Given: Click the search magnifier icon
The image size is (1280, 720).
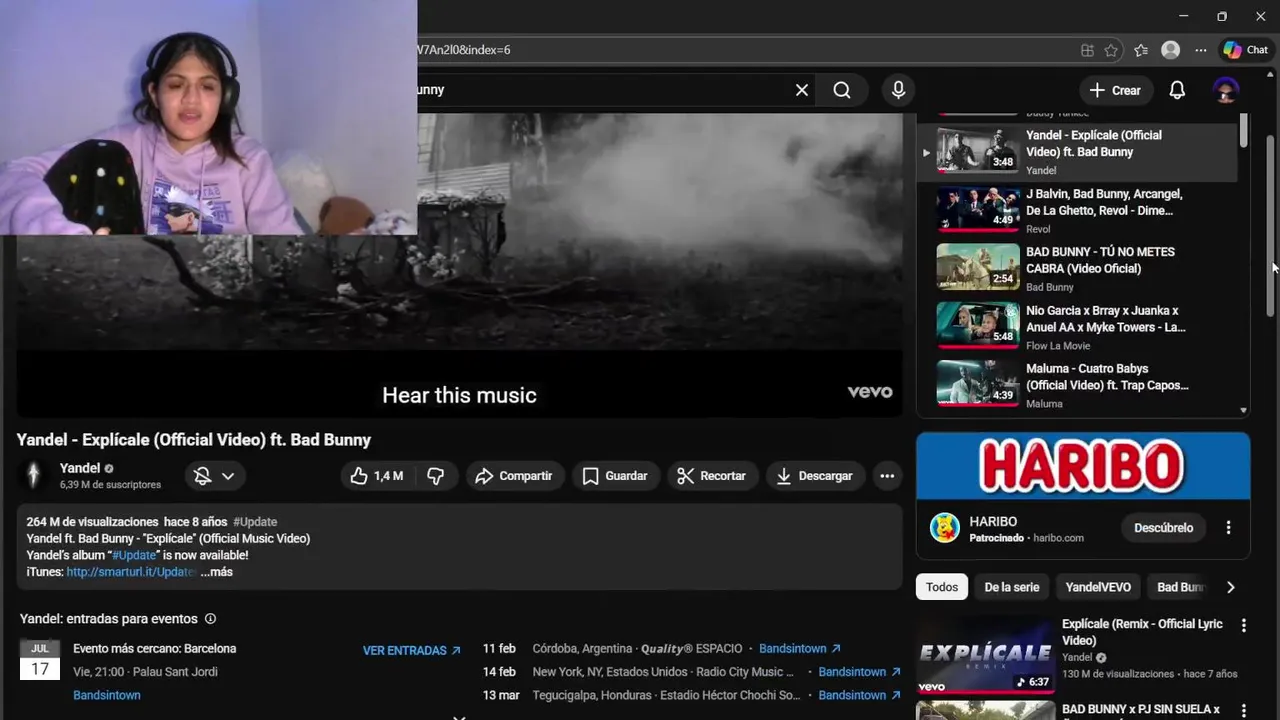Looking at the screenshot, I should pos(842,90).
